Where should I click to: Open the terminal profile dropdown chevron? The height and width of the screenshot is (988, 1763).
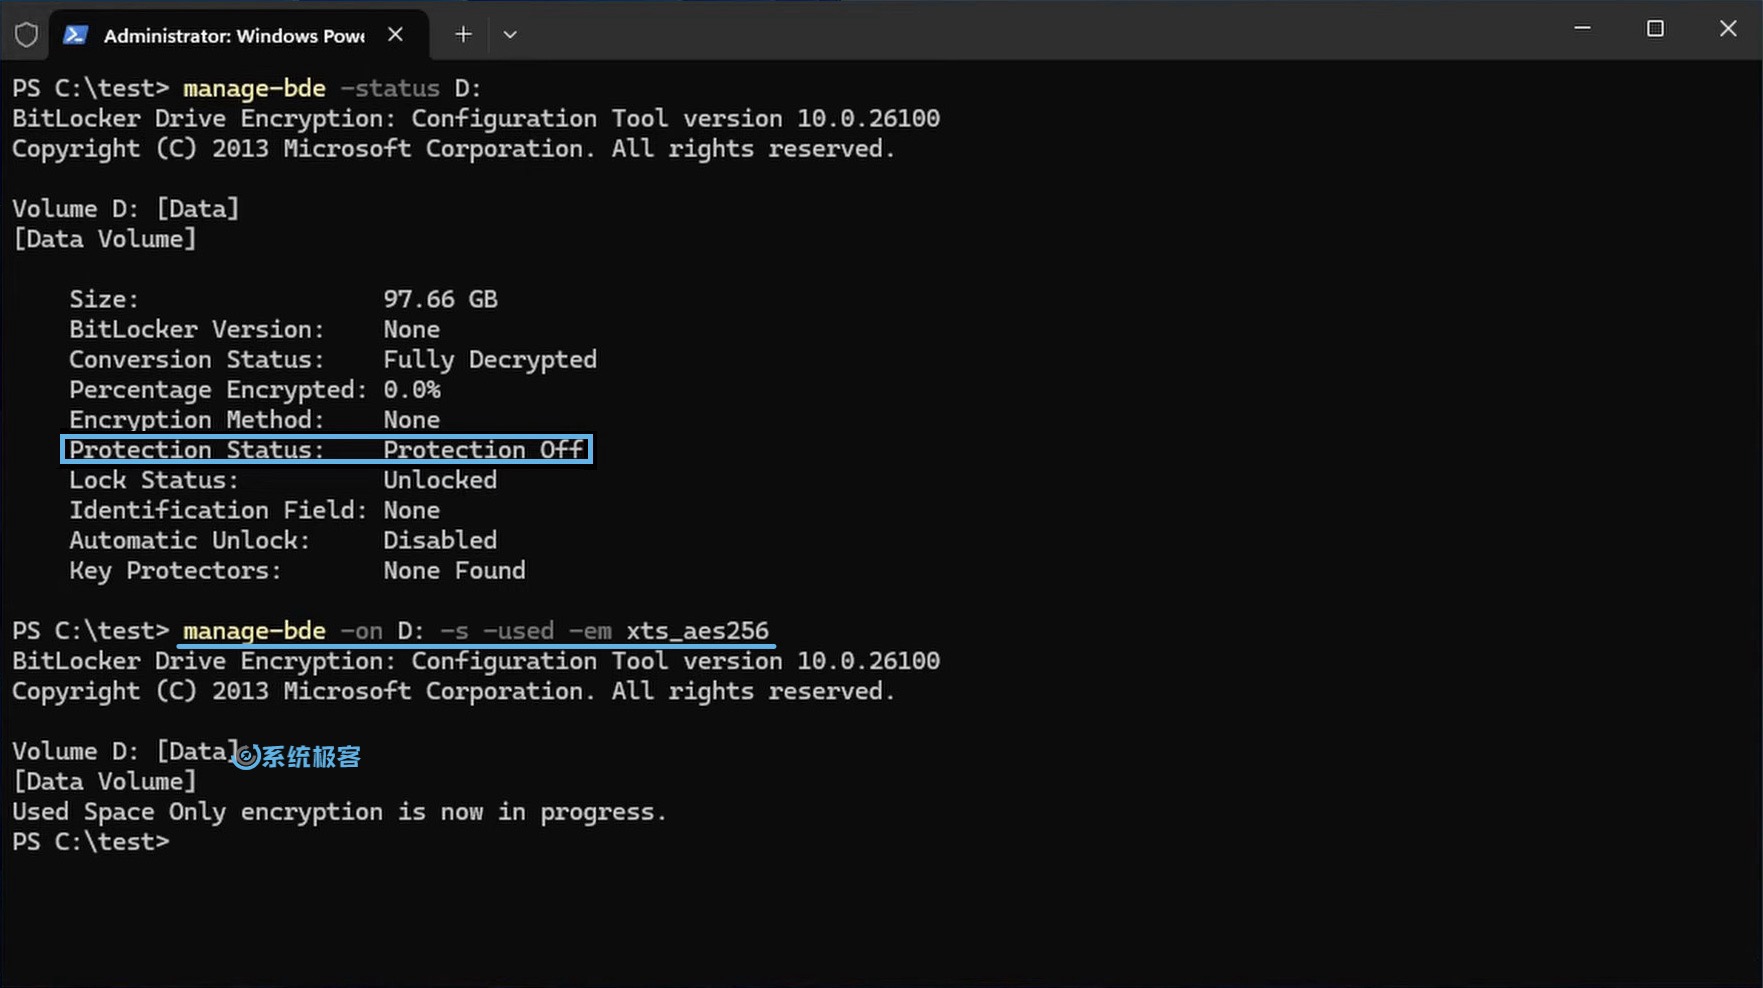tap(510, 34)
